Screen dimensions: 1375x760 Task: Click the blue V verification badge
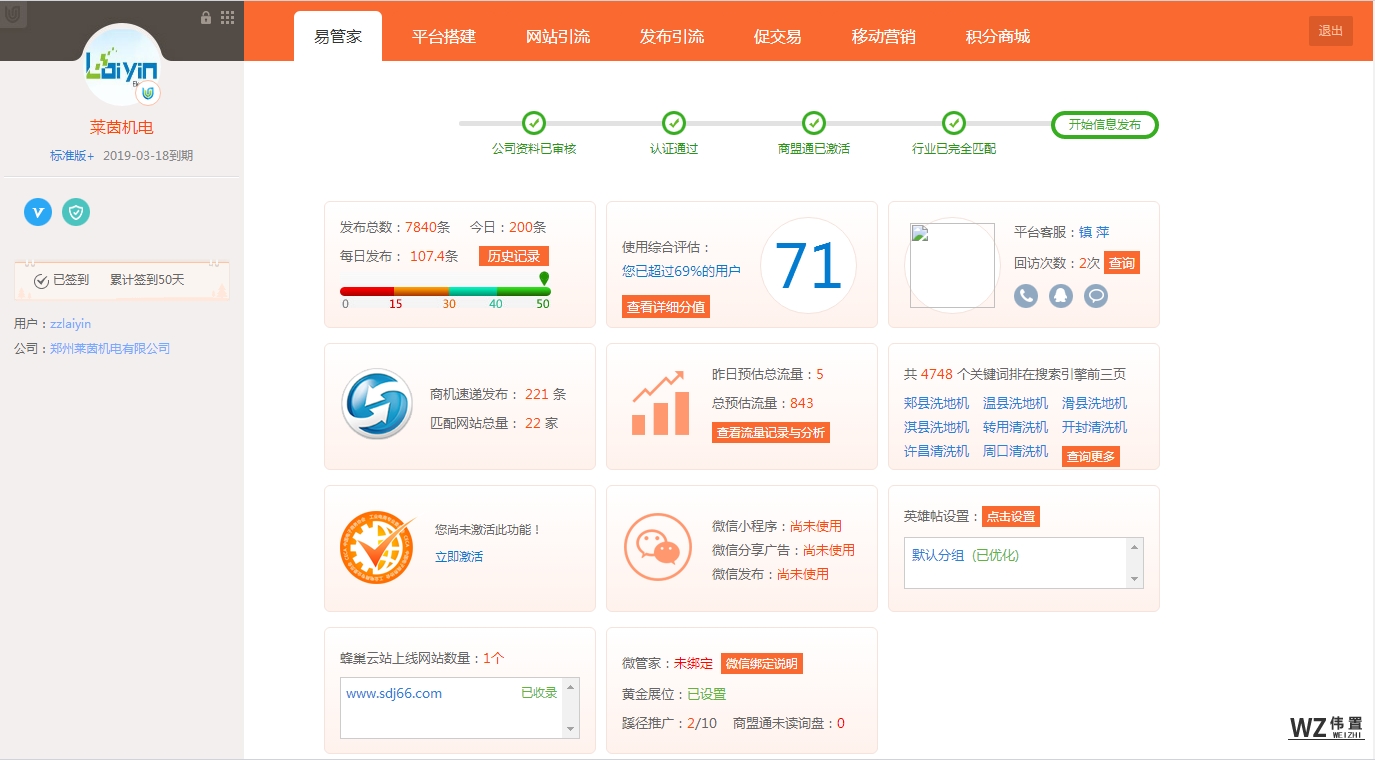tap(38, 212)
